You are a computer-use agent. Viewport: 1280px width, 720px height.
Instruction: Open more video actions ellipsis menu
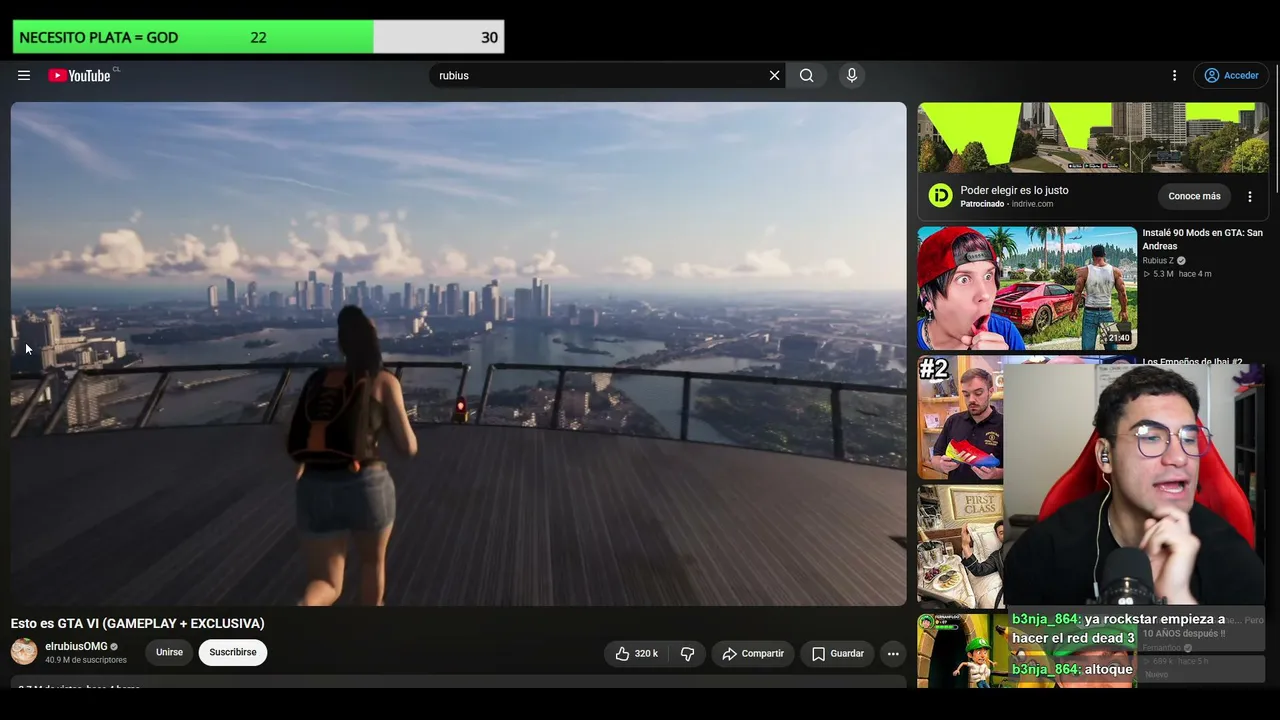pos(893,653)
